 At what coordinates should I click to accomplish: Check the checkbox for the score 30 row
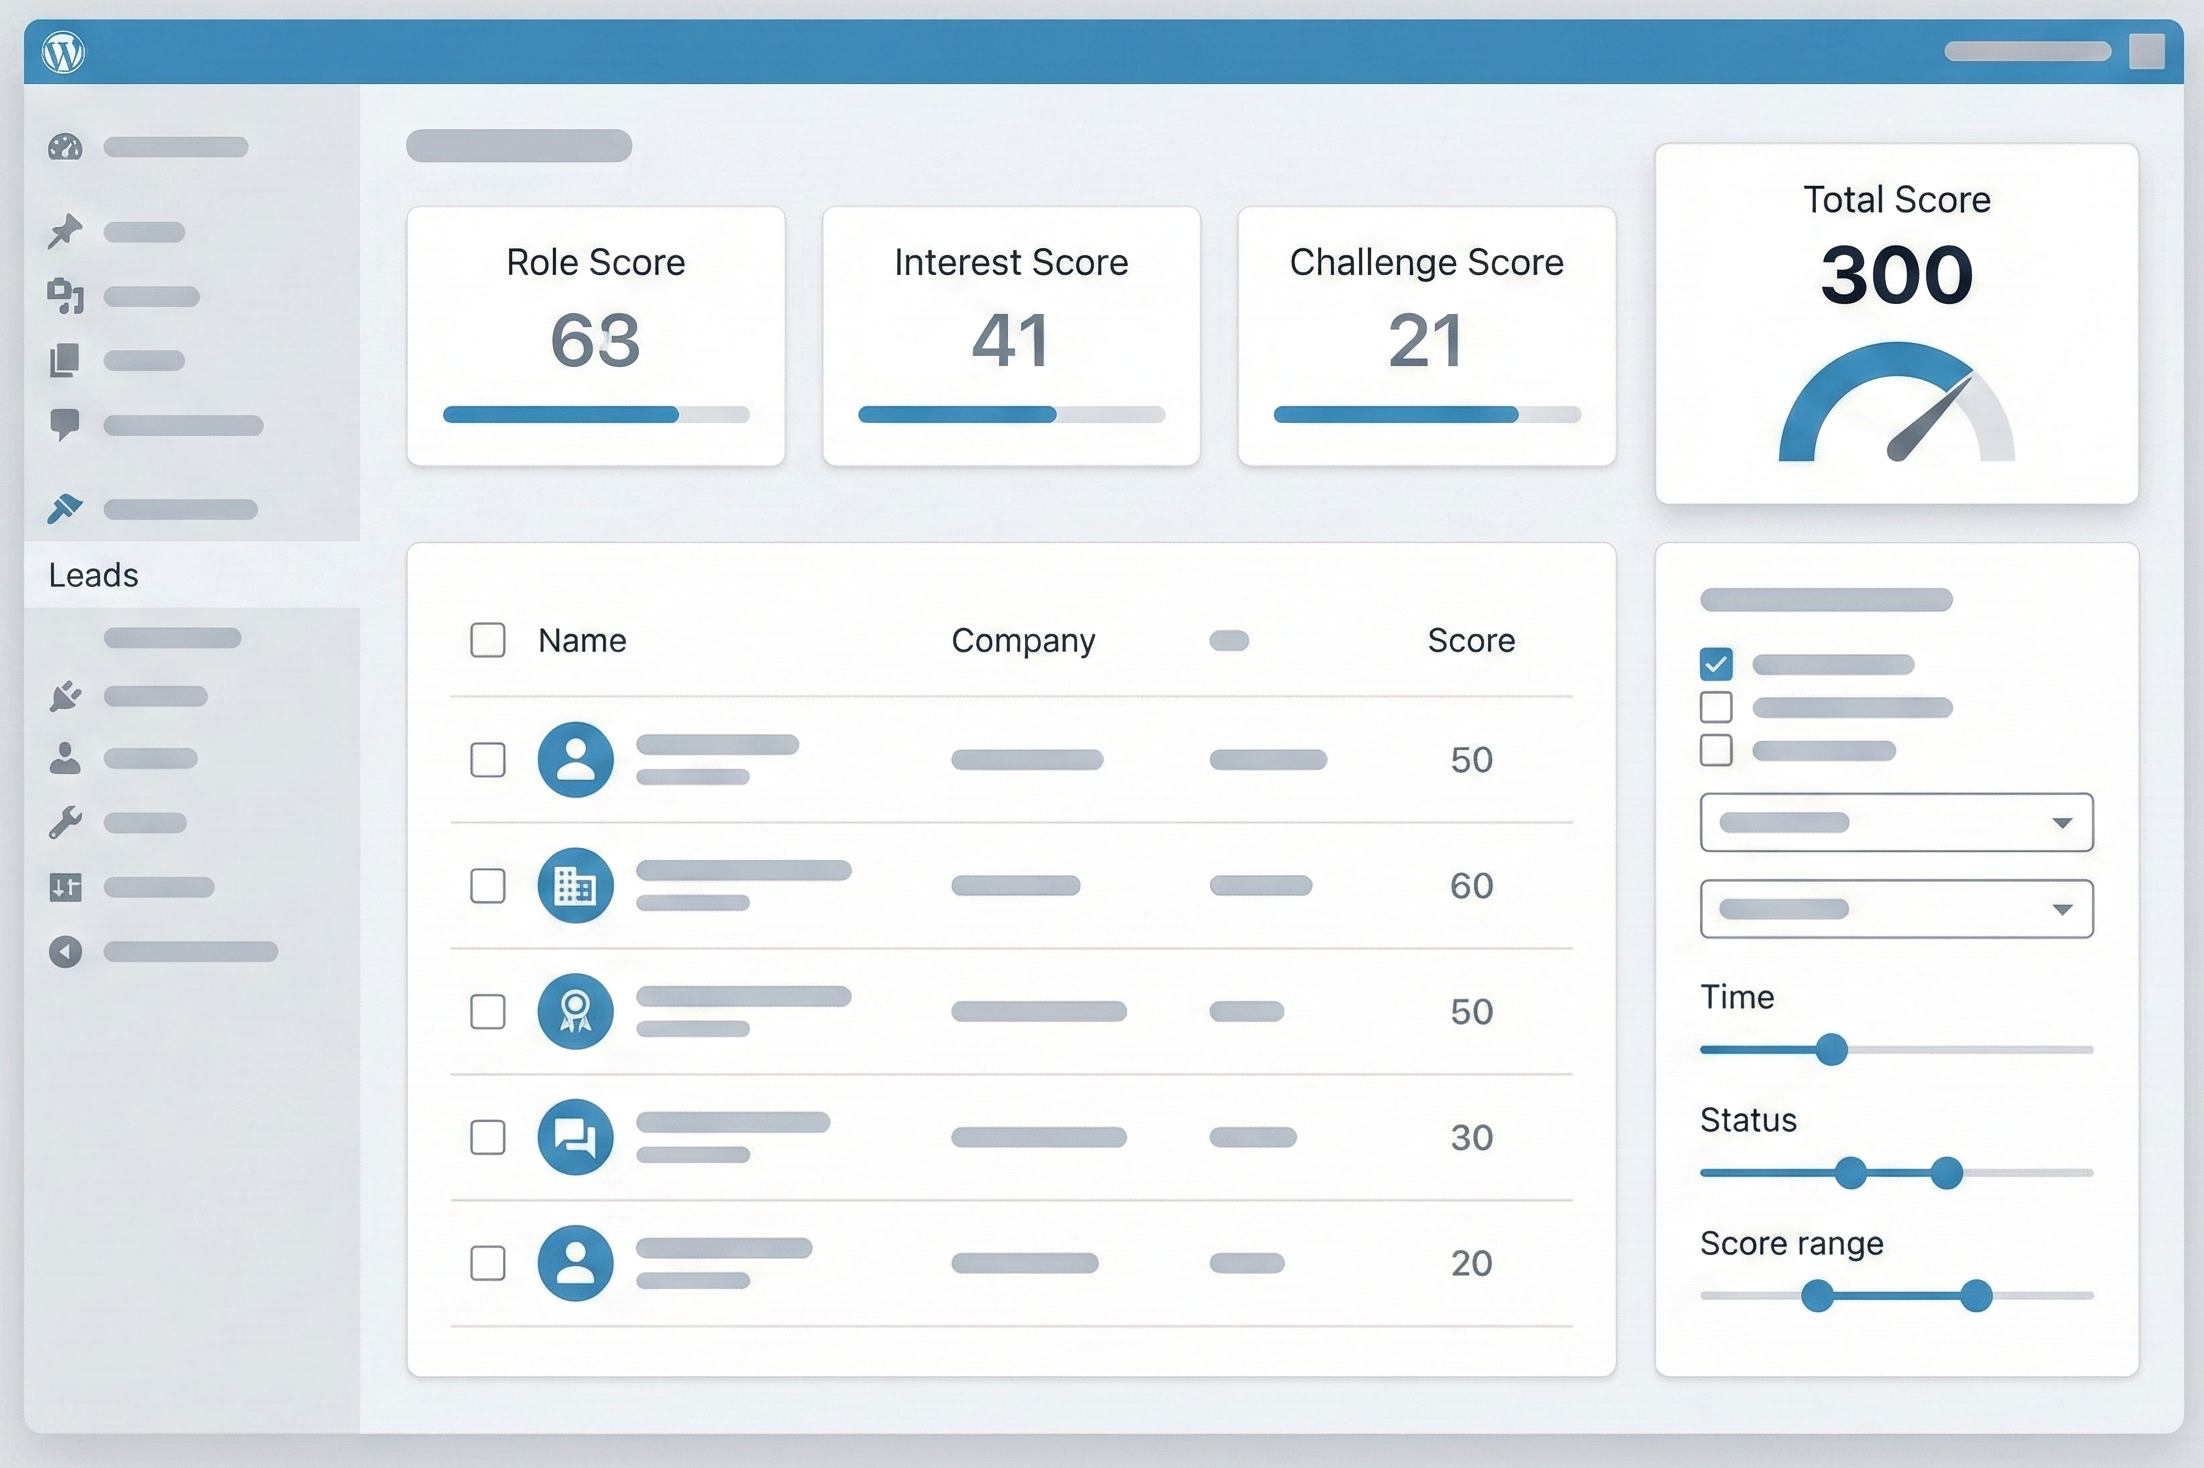(488, 1137)
